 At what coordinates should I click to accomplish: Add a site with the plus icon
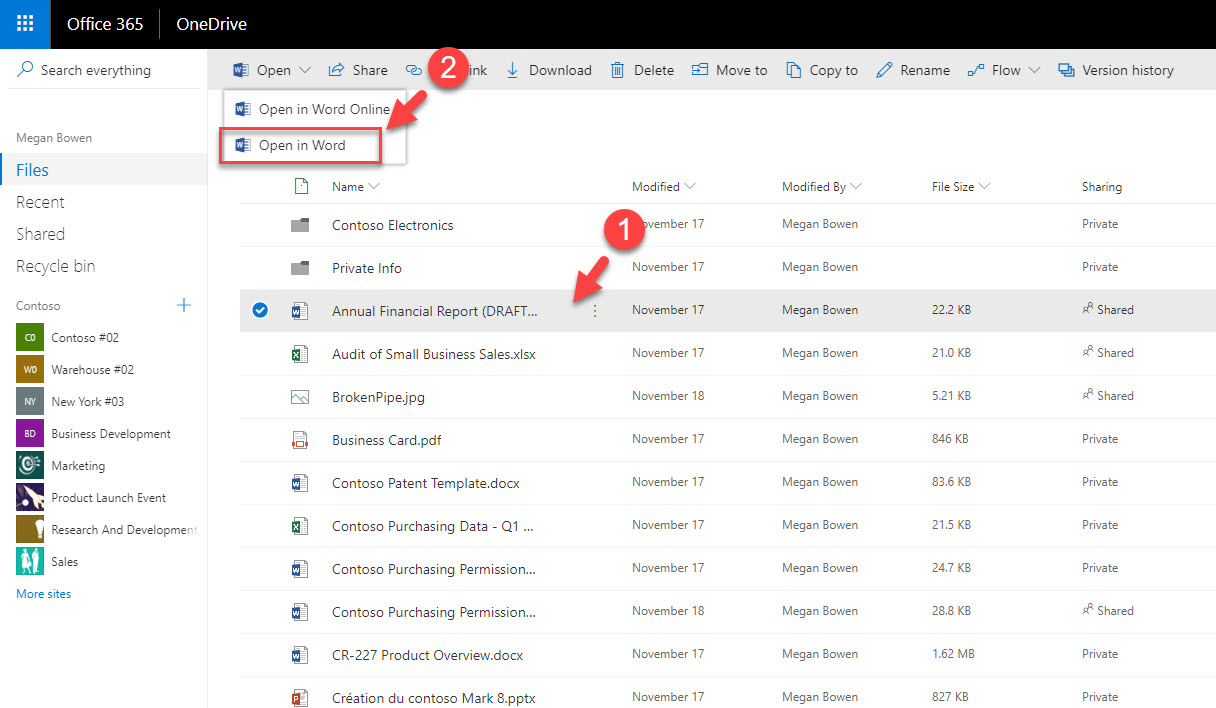point(184,305)
